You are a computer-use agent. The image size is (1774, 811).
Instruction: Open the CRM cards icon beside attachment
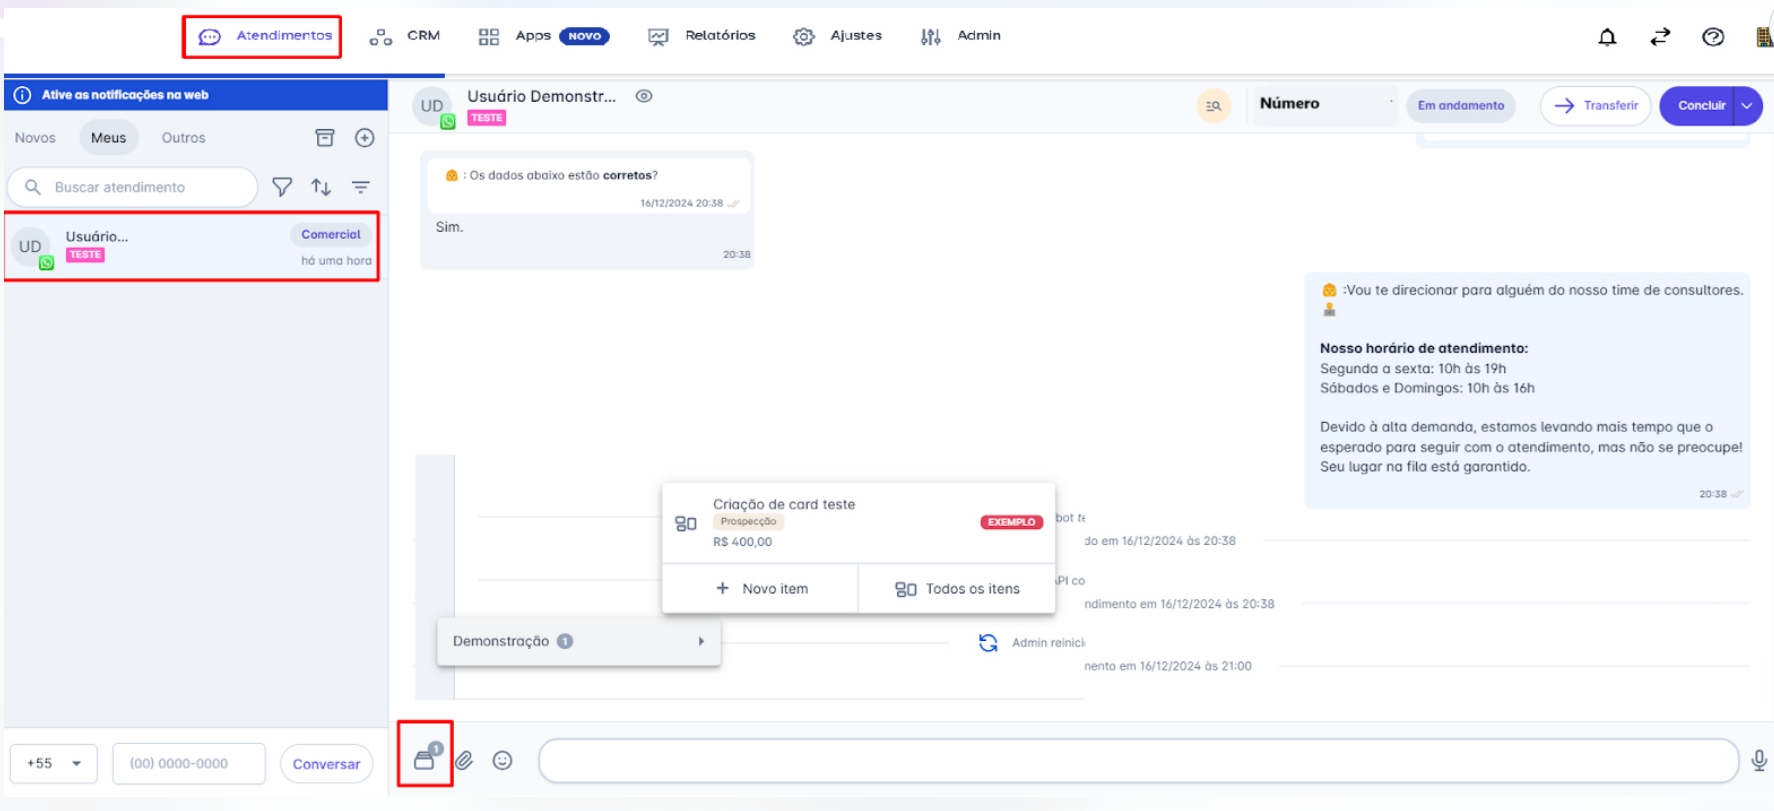(425, 758)
